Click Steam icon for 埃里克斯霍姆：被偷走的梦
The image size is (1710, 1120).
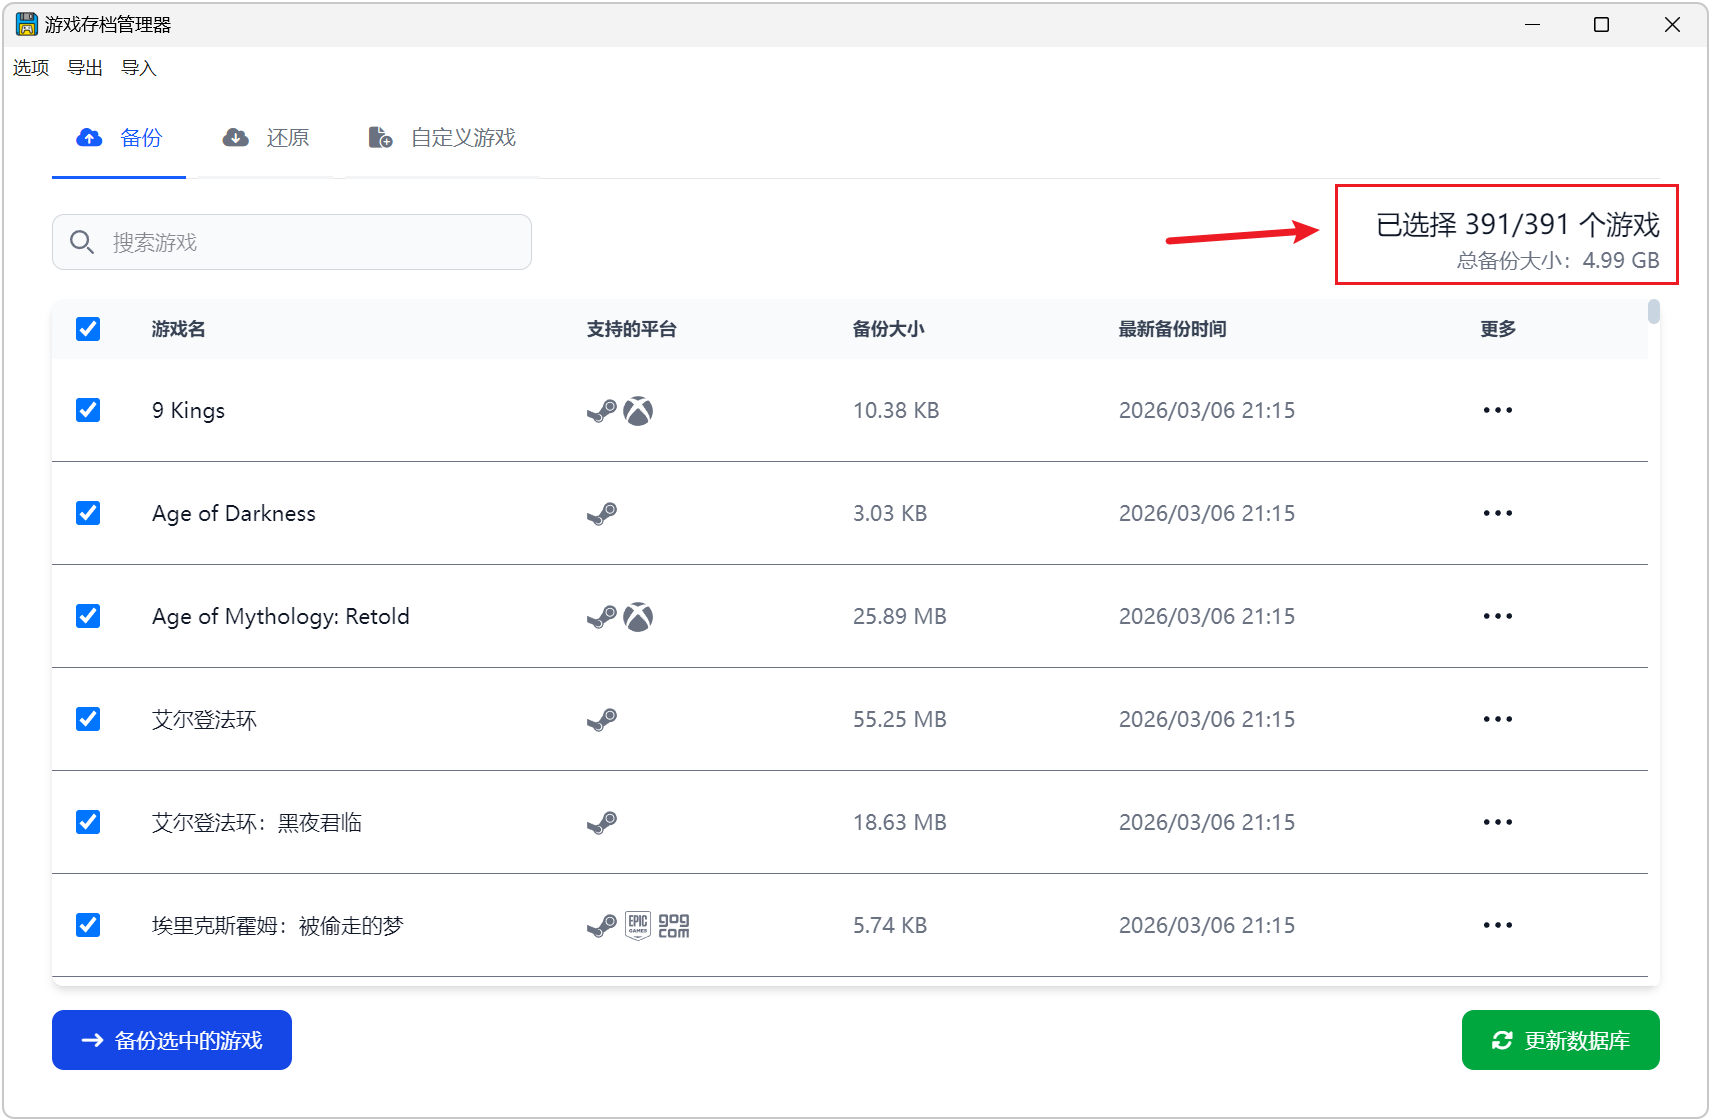pos(602,926)
